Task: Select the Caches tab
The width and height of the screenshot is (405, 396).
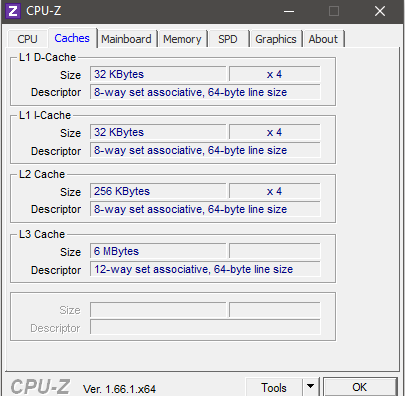Action: click(72, 38)
